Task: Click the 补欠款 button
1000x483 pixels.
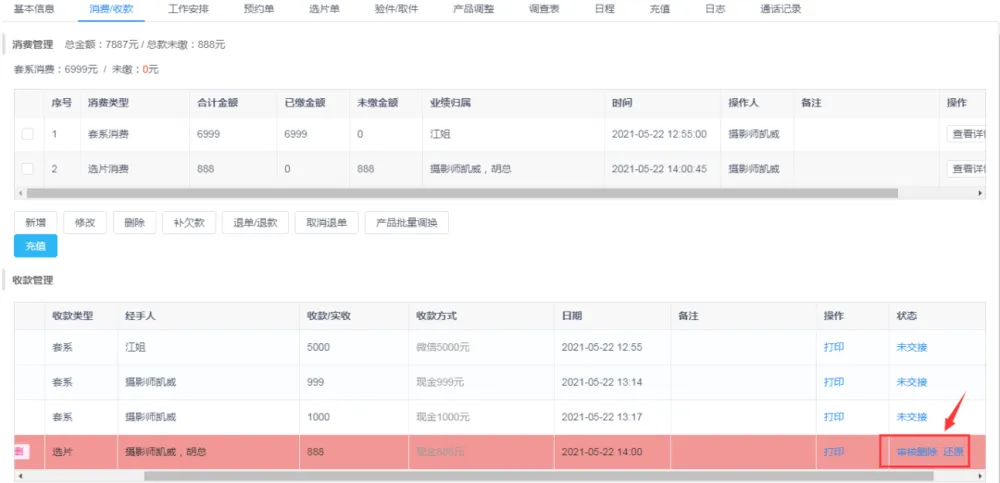Action: click(189, 223)
